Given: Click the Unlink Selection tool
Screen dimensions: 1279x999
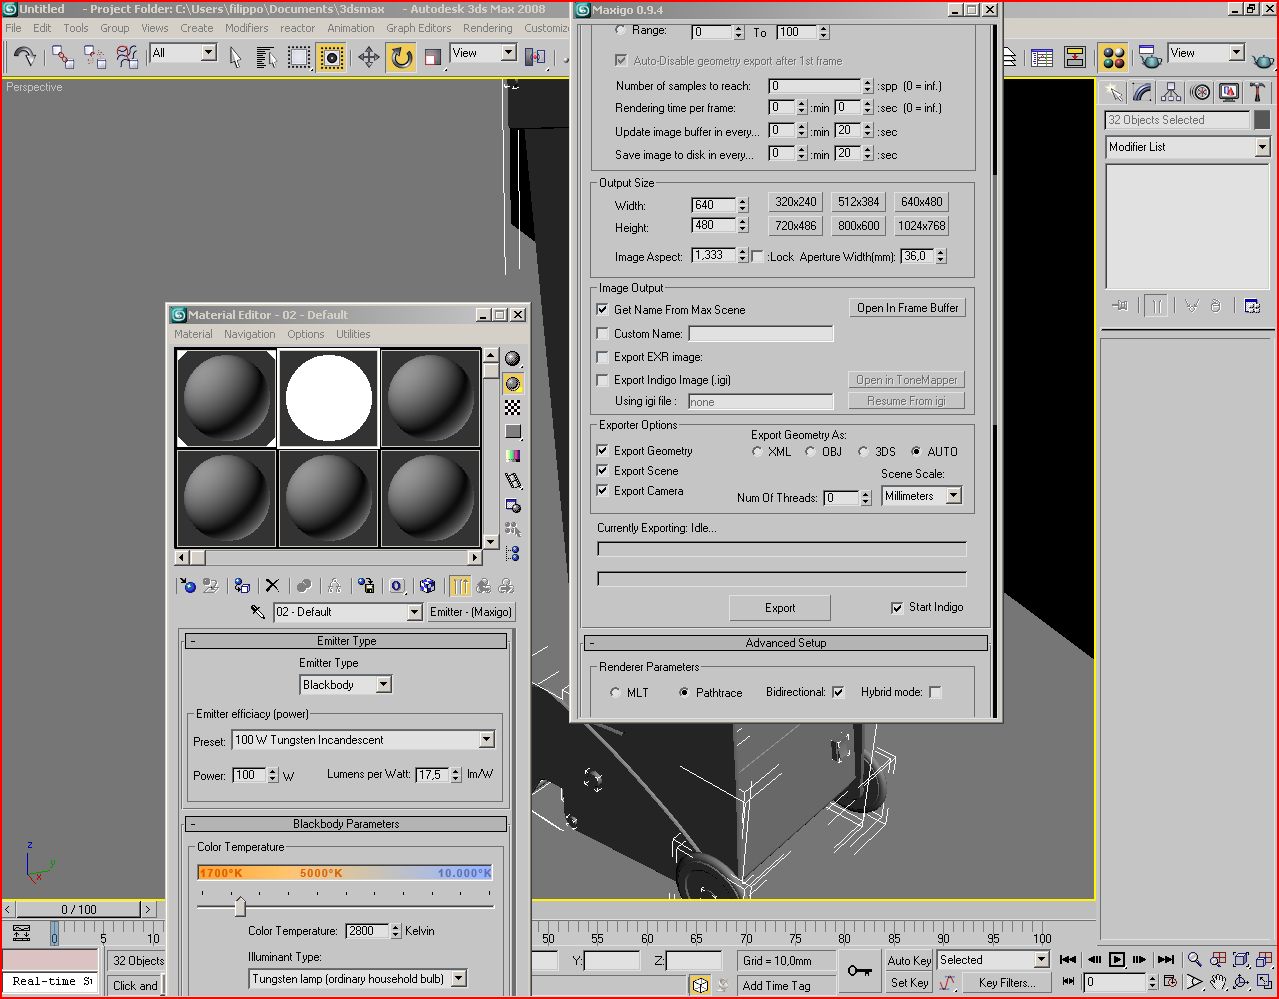Looking at the screenshot, I should tap(95, 56).
